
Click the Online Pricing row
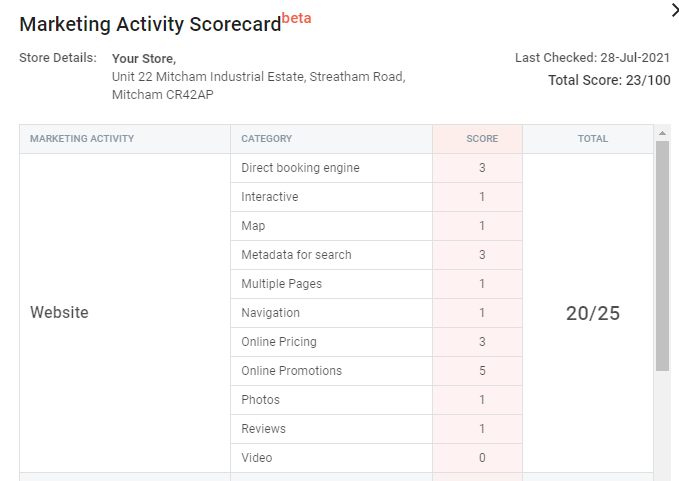tap(376, 342)
